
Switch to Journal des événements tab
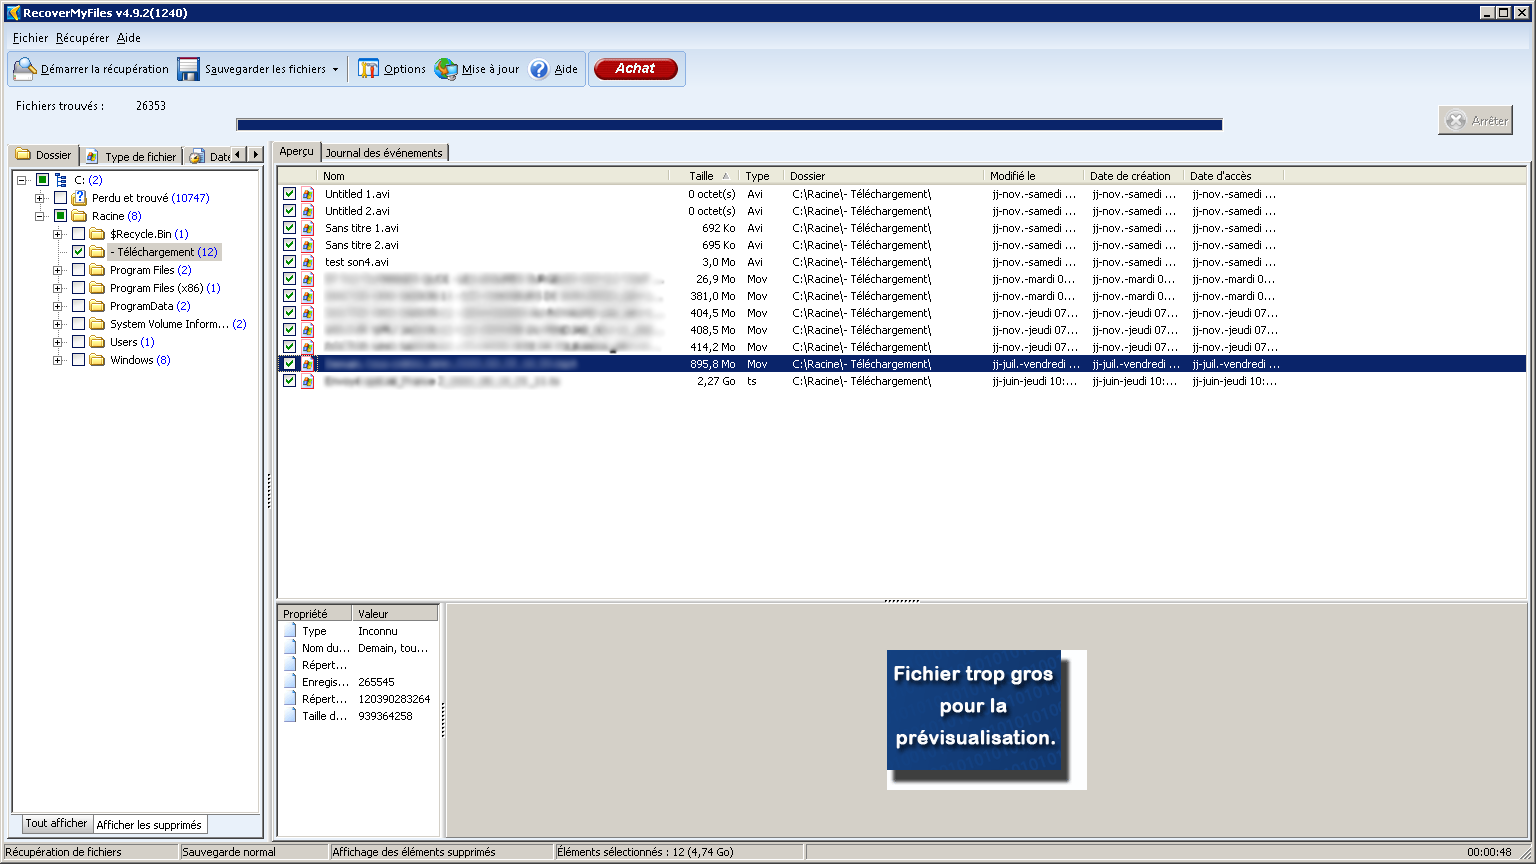coord(384,153)
